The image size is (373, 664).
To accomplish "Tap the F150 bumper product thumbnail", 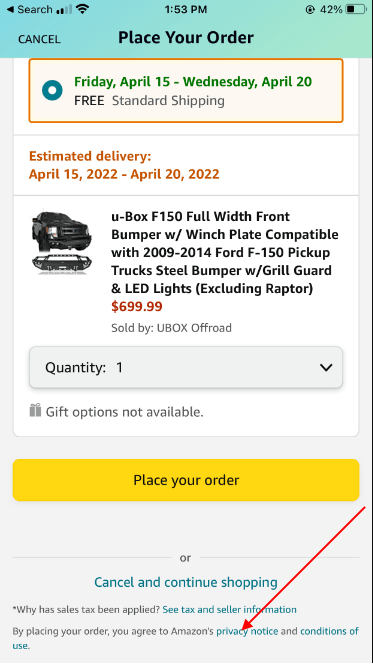I will [x=62, y=242].
